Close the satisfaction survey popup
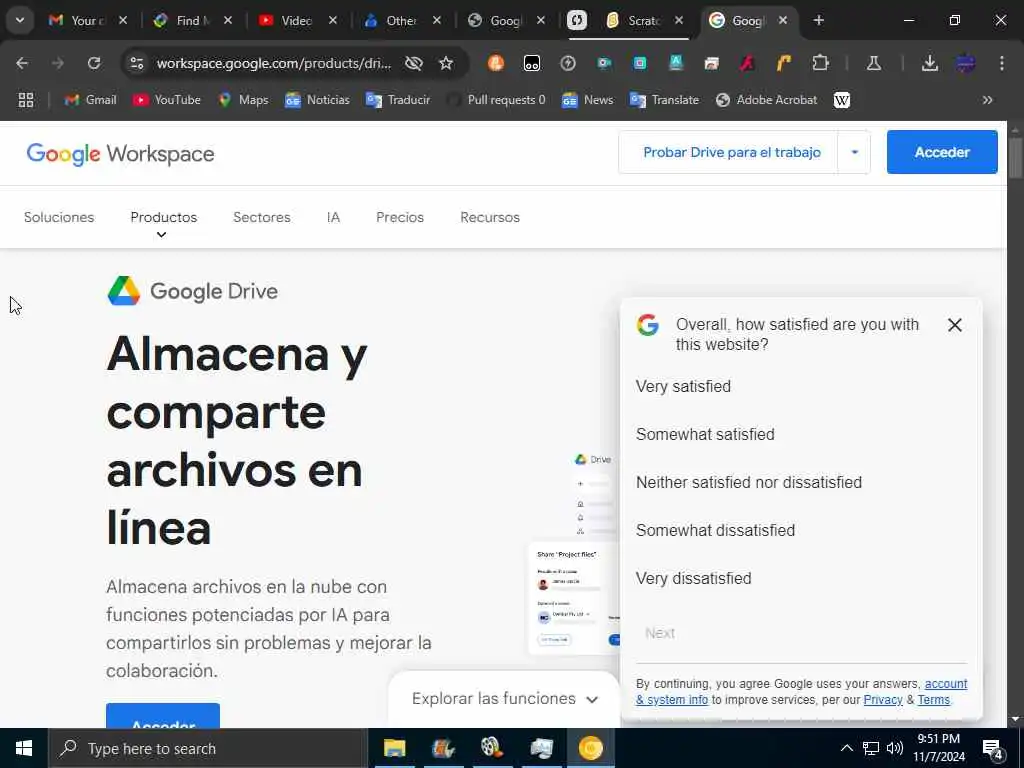 tap(955, 325)
